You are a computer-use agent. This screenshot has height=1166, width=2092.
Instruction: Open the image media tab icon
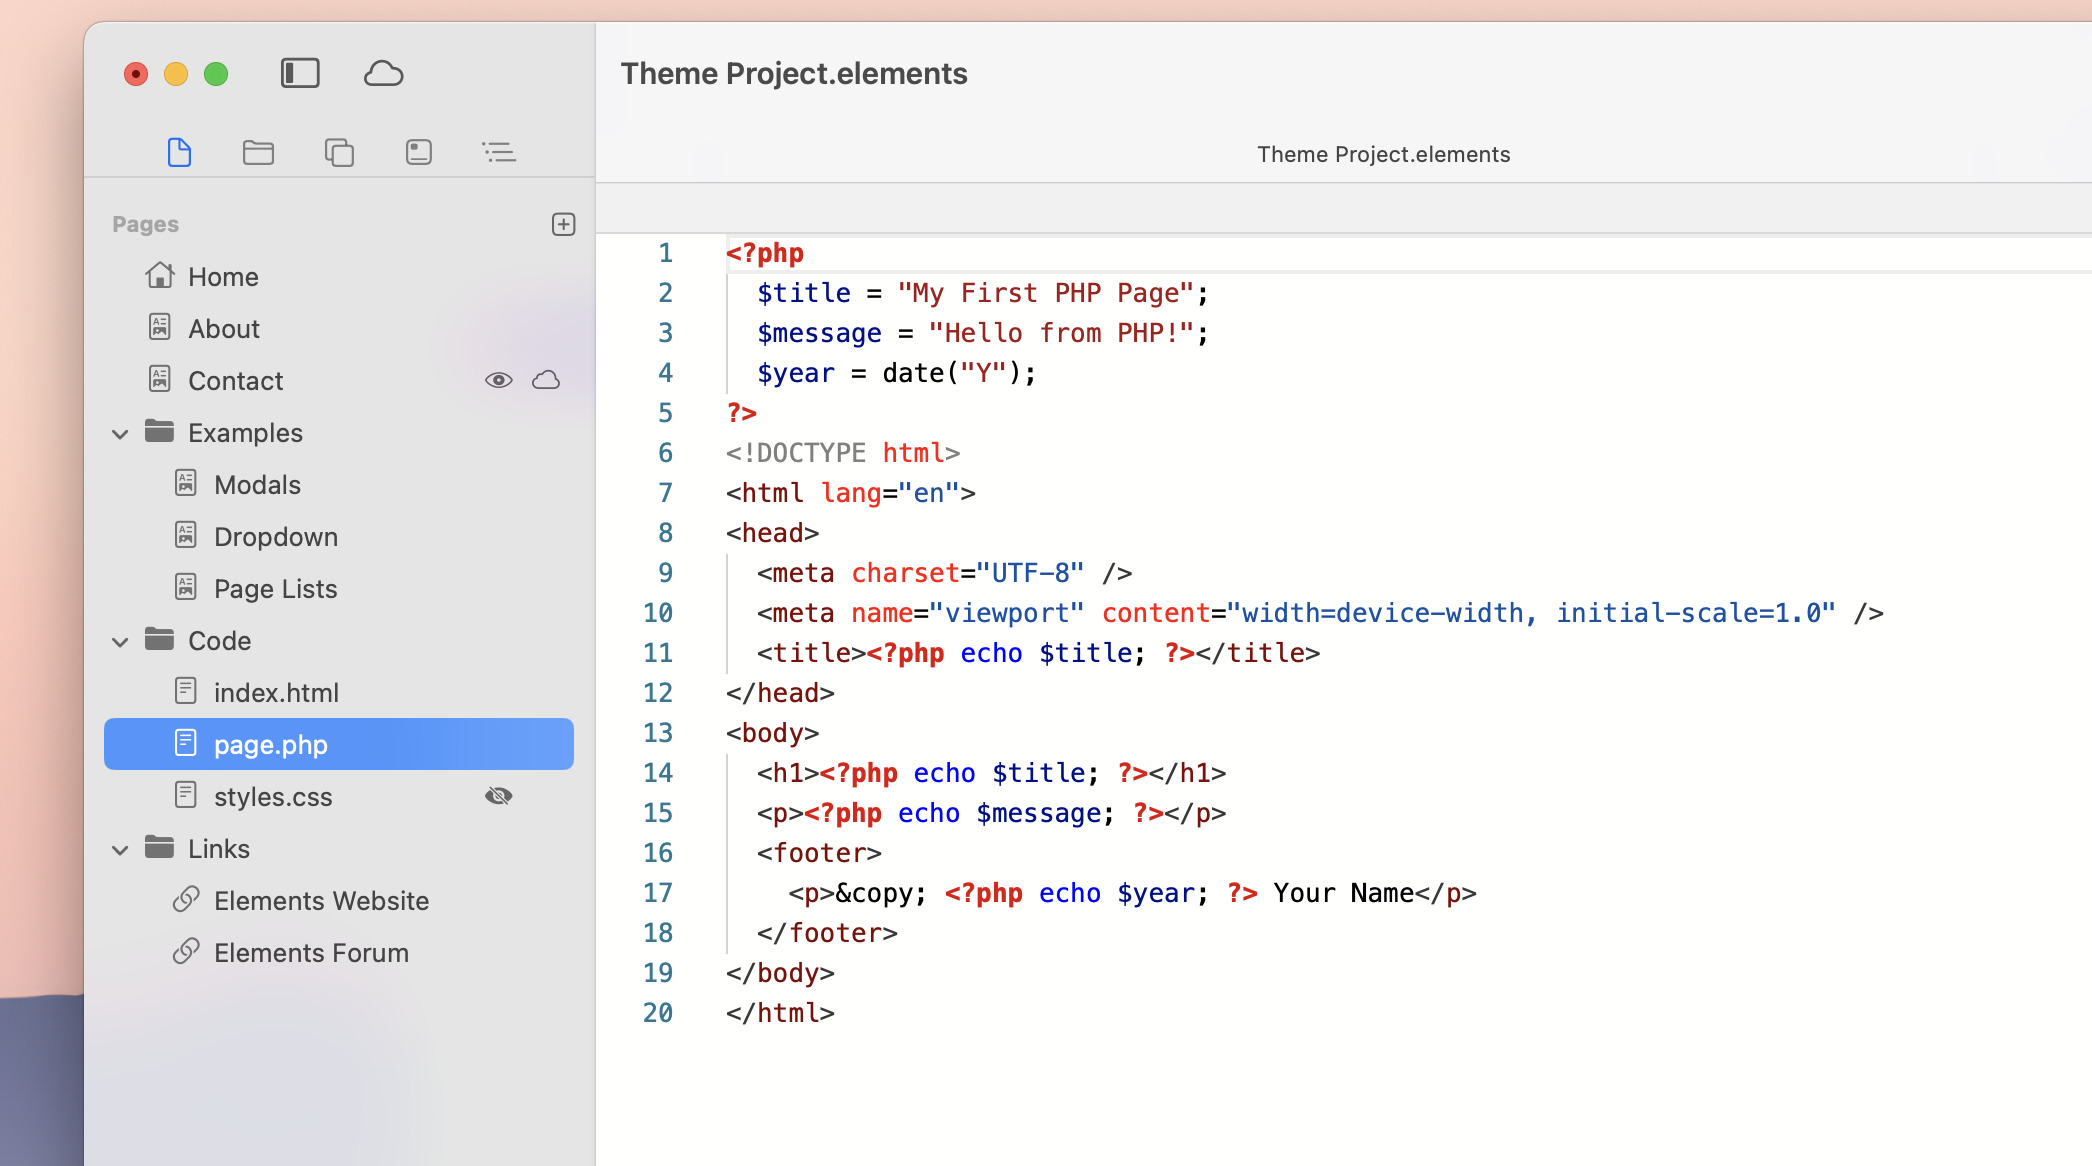(418, 152)
